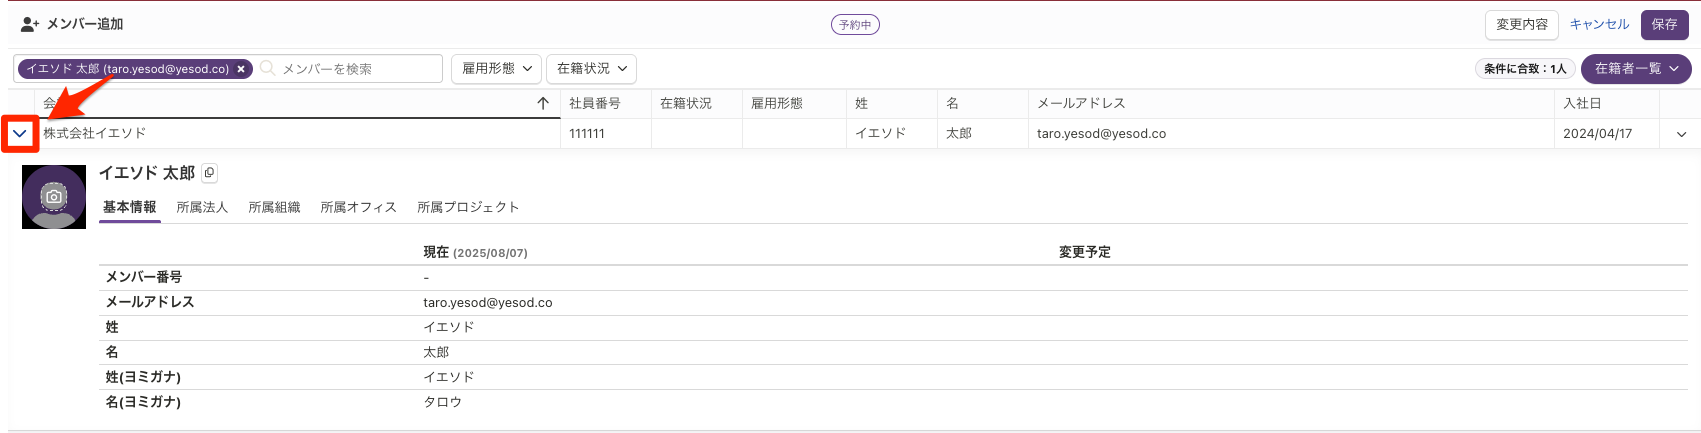Copy the member name イエソド 太郎
Image resolution: width=1701 pixels, height=433 pixels.
(x=209, y=173)
